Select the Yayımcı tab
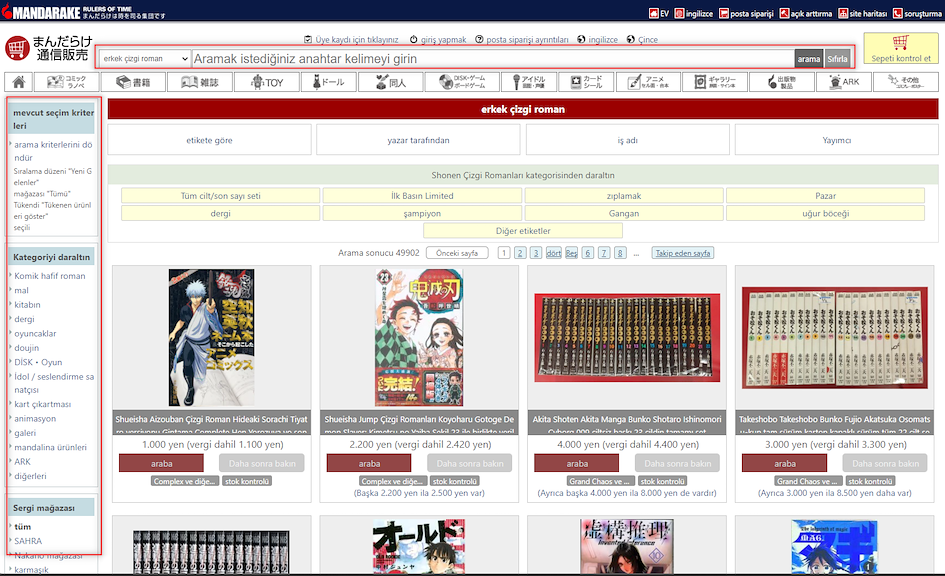 (x=837, y=140)
